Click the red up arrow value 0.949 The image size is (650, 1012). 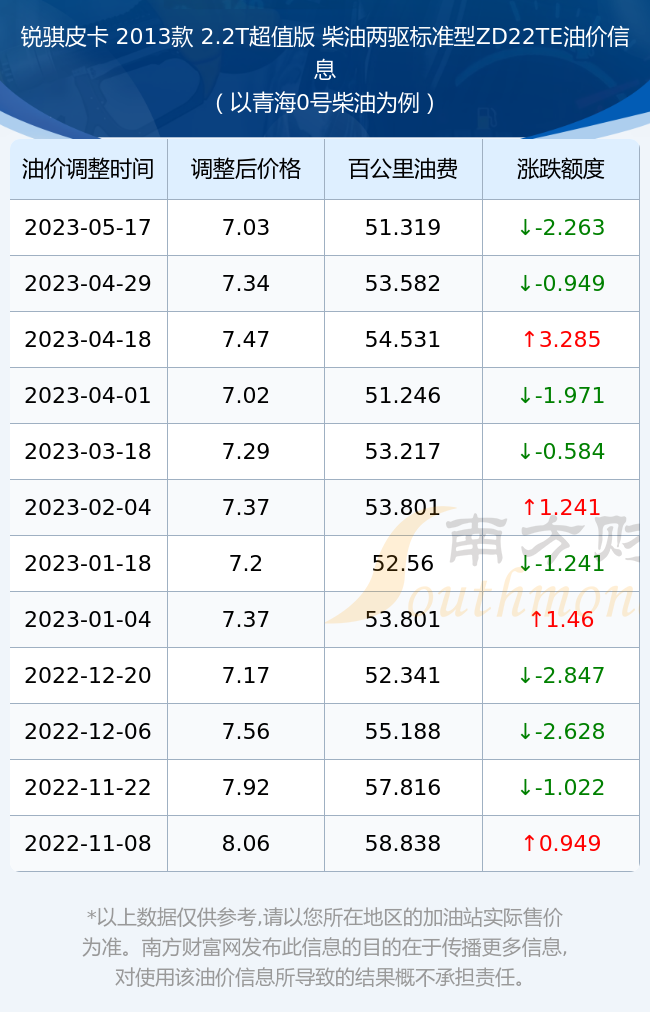coord(562,843)
